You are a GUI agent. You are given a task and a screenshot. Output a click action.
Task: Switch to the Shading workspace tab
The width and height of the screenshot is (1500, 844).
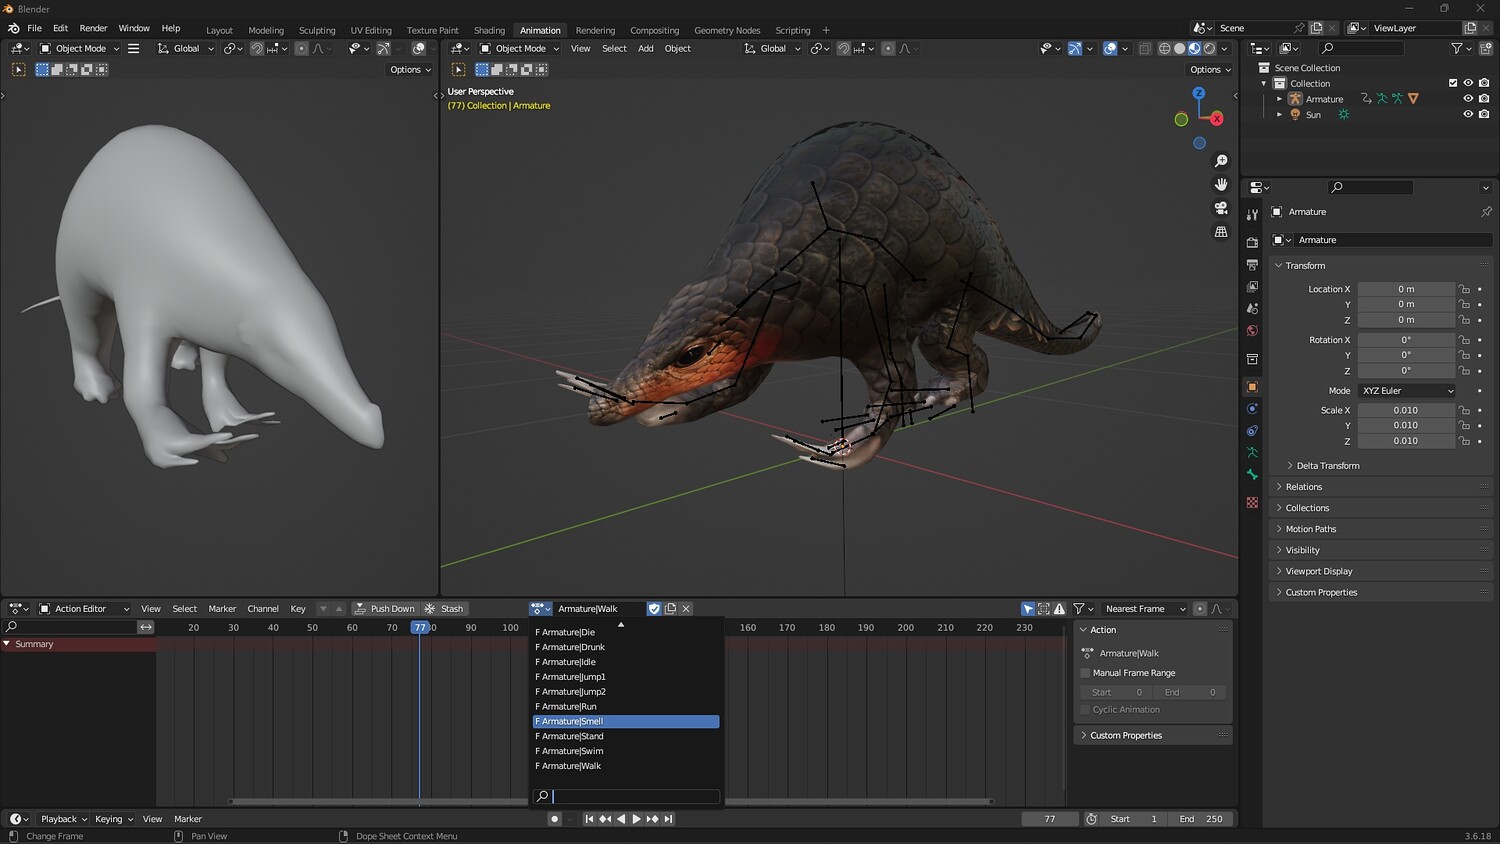(489, 30)
